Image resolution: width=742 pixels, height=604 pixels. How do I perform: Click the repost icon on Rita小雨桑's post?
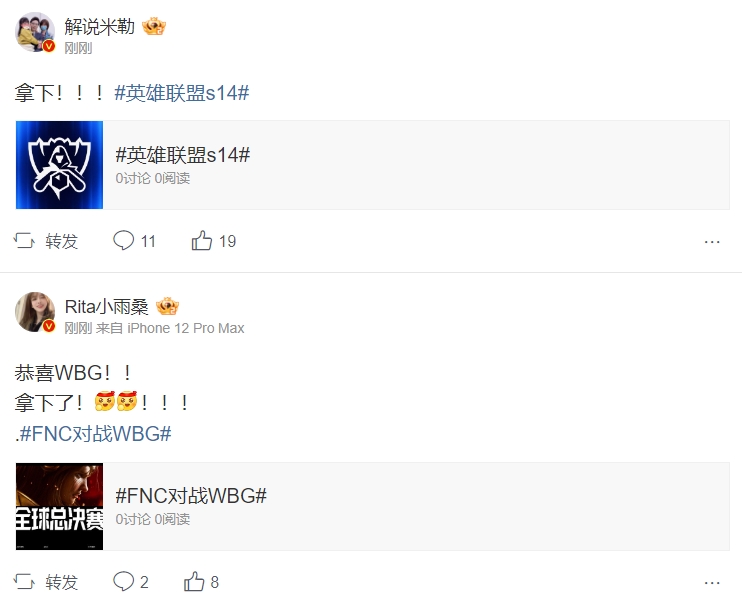coord(24,582)
